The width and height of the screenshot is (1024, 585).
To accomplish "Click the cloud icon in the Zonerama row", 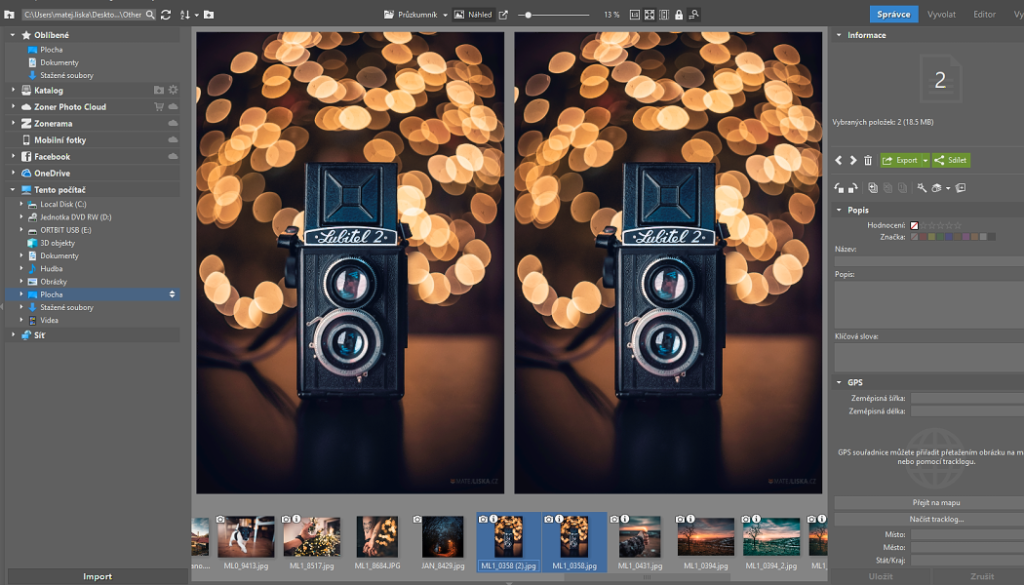I will pyautogui.click(x=173, y=123).
